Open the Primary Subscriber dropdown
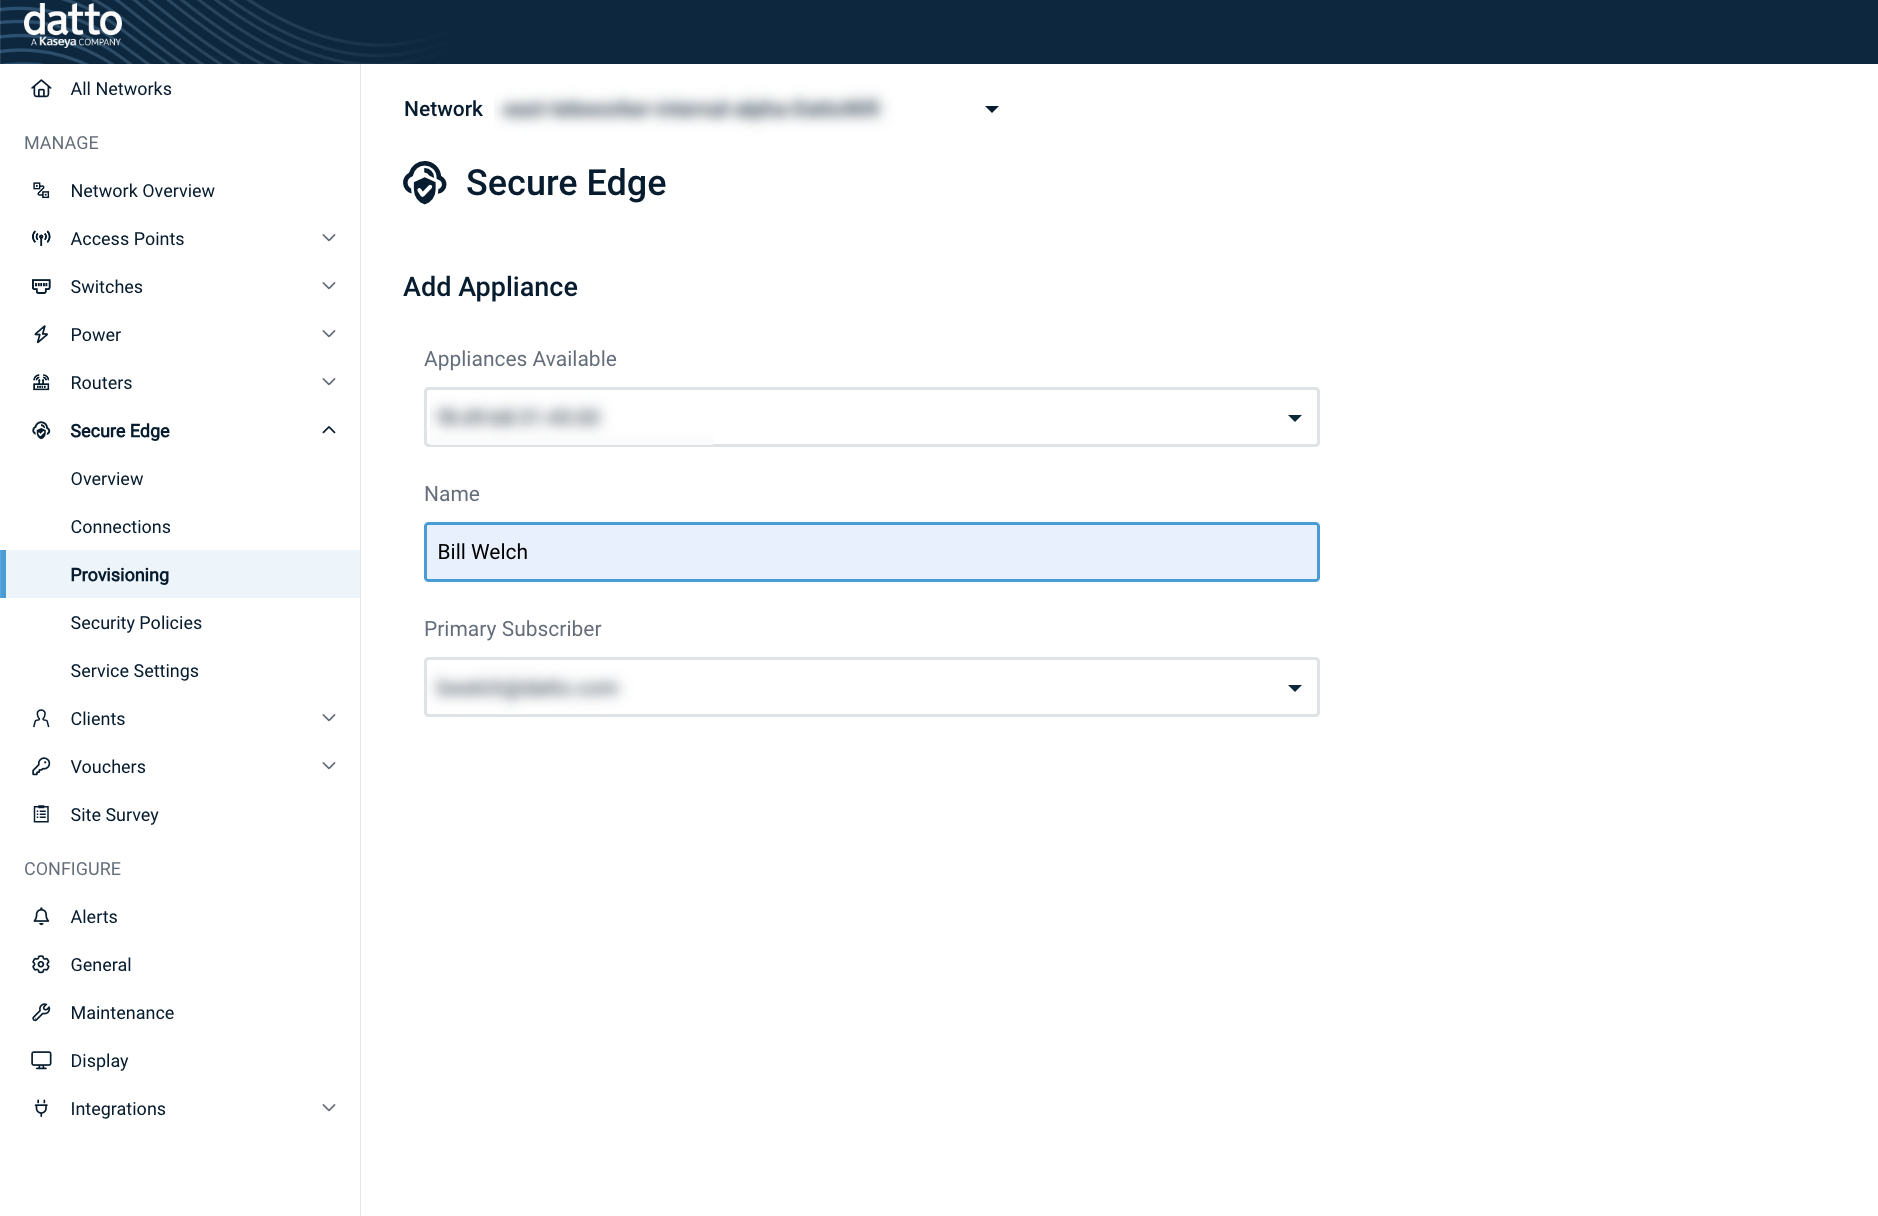The width and height of the screenshot is (1878, 1216). (1295, 687)
